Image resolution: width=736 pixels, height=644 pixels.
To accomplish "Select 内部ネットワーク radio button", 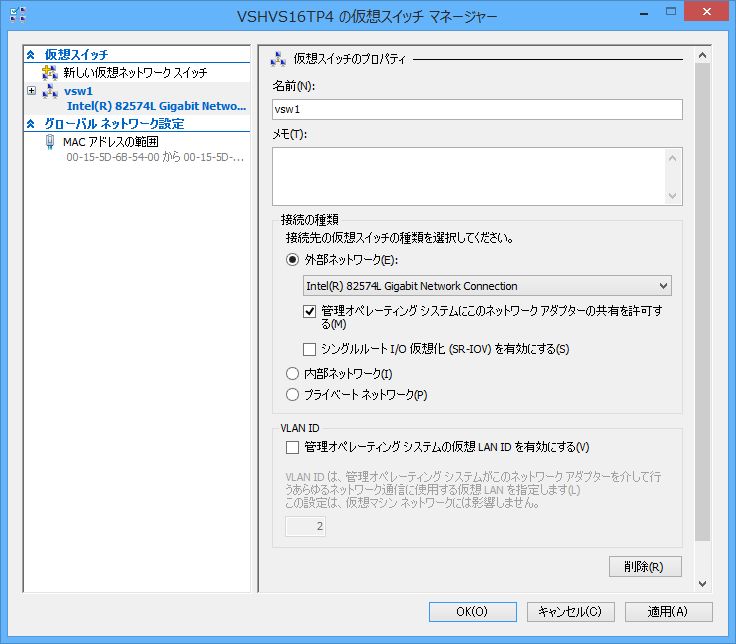I will [292, 374].
